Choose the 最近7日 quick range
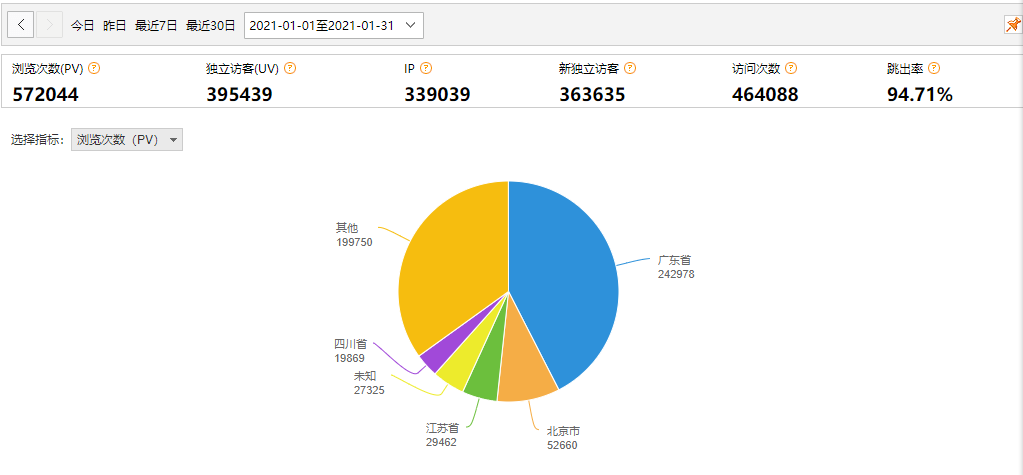1023x475 pixels. click(x=155, y=25)
